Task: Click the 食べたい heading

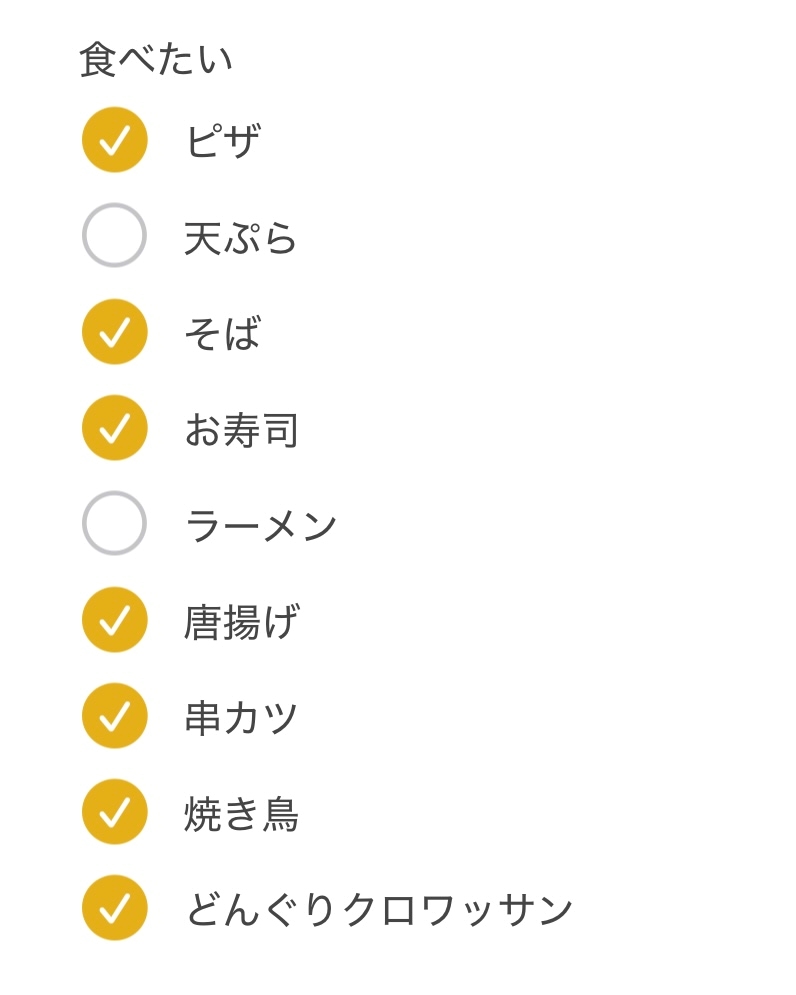Action: pos(156,60)
